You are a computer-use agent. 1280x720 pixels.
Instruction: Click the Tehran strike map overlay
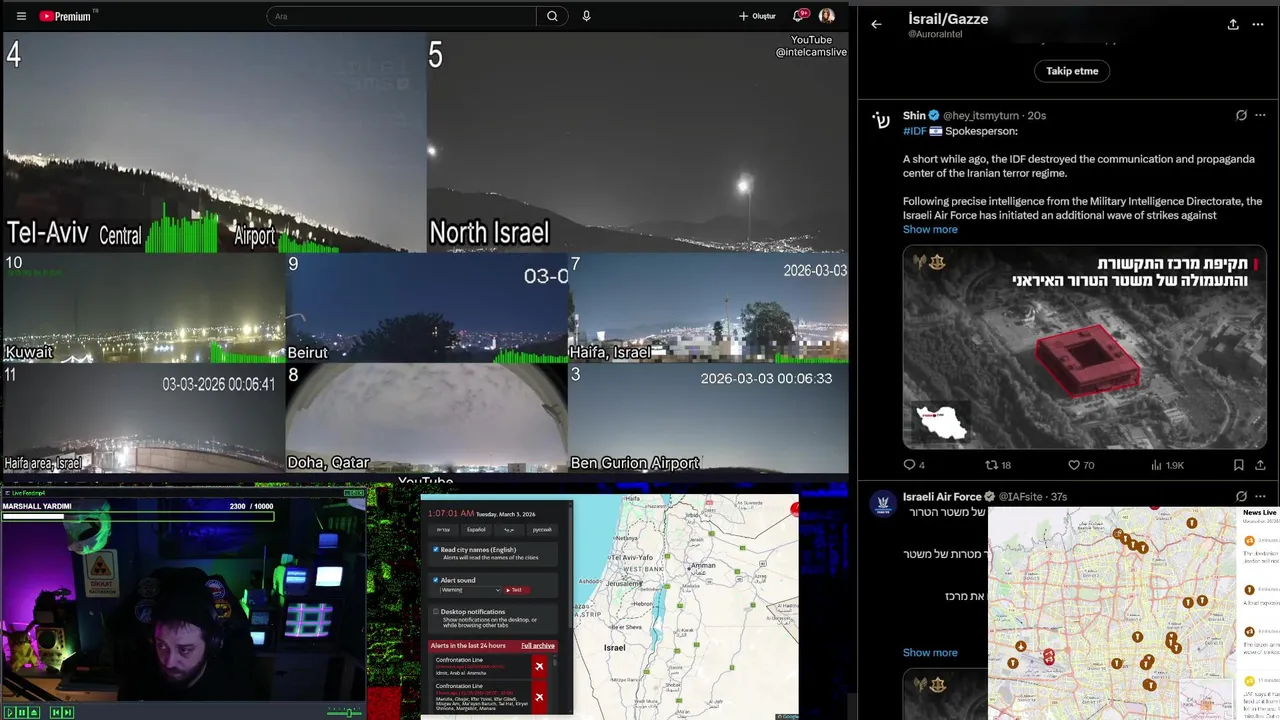click(x=1112, y=612)
